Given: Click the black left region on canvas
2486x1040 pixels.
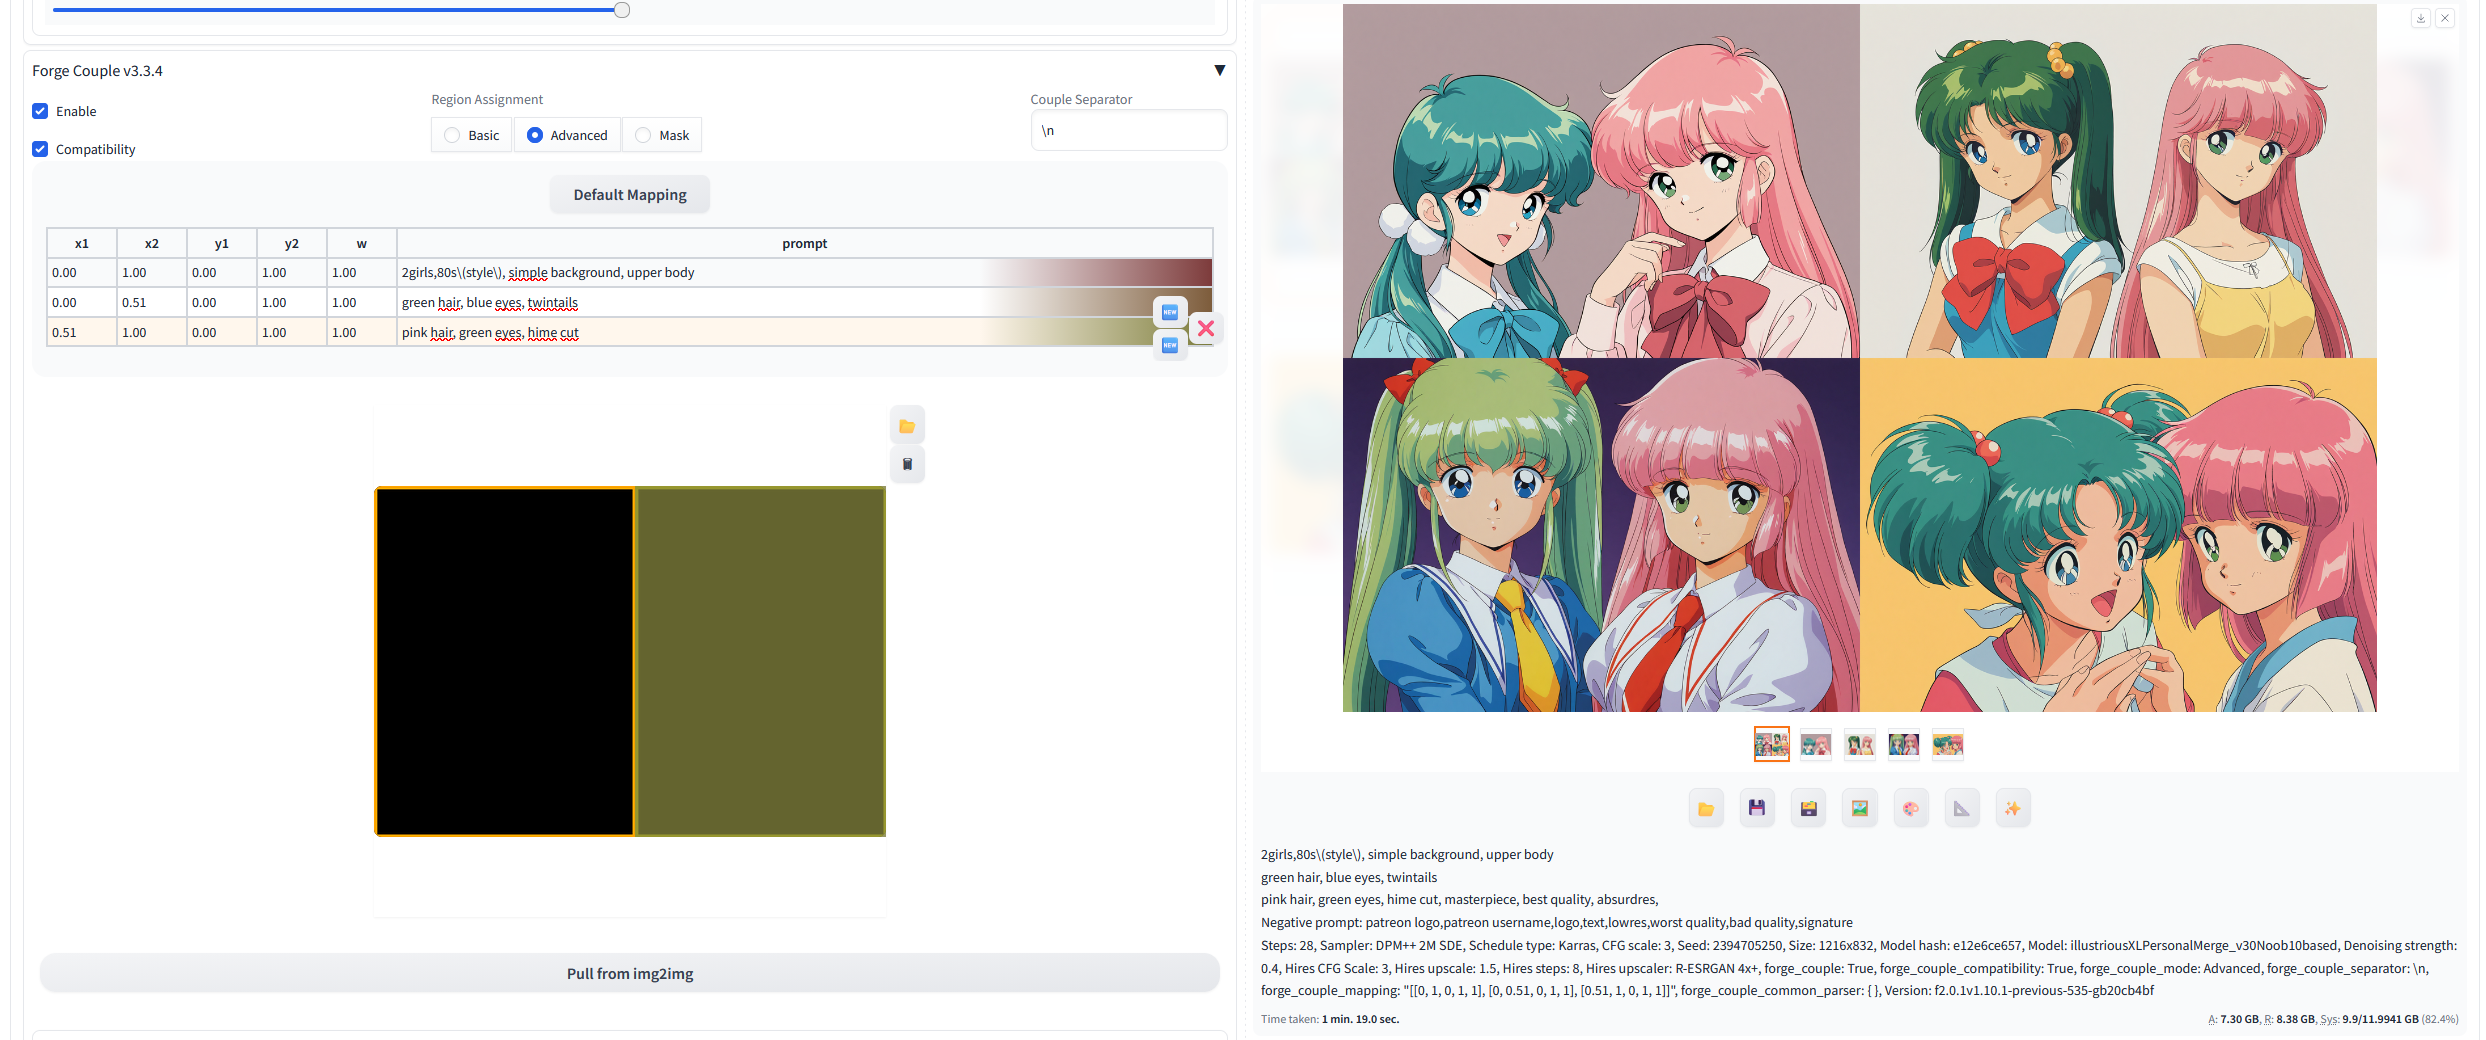Looking at the screenshot, I should click(x=505, y=661).
